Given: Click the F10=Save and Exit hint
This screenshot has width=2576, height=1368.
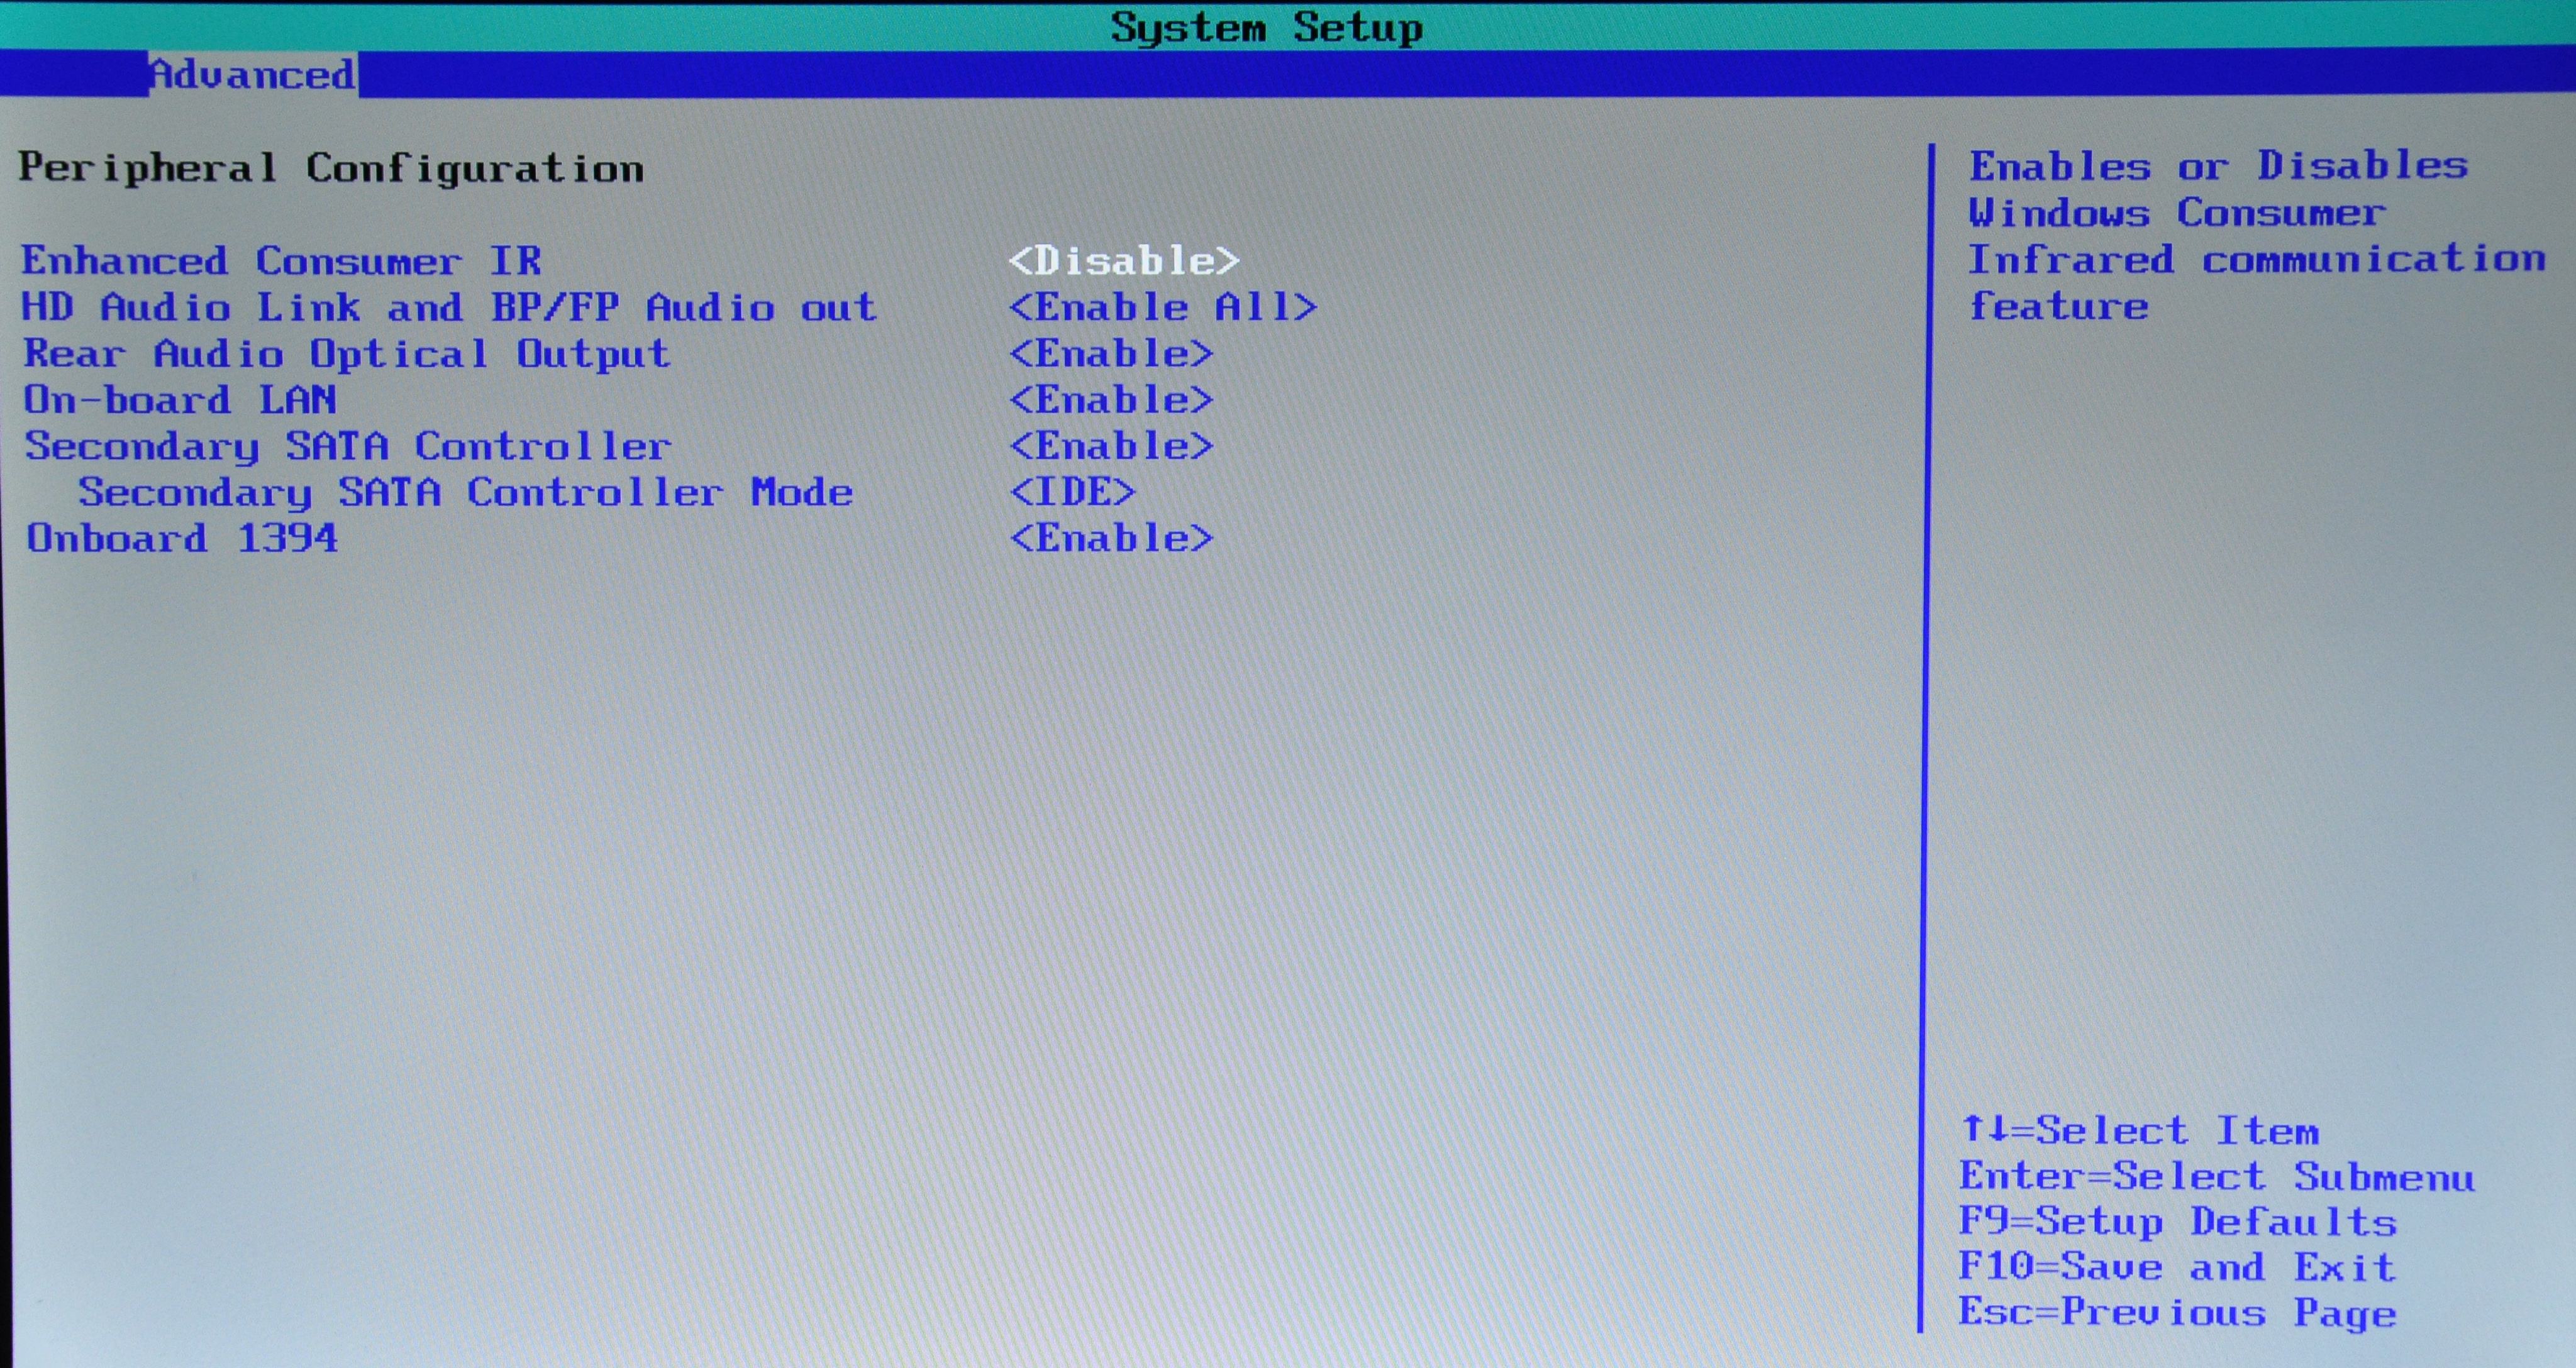Looking at the screenshot, I should (2176, 1267).
